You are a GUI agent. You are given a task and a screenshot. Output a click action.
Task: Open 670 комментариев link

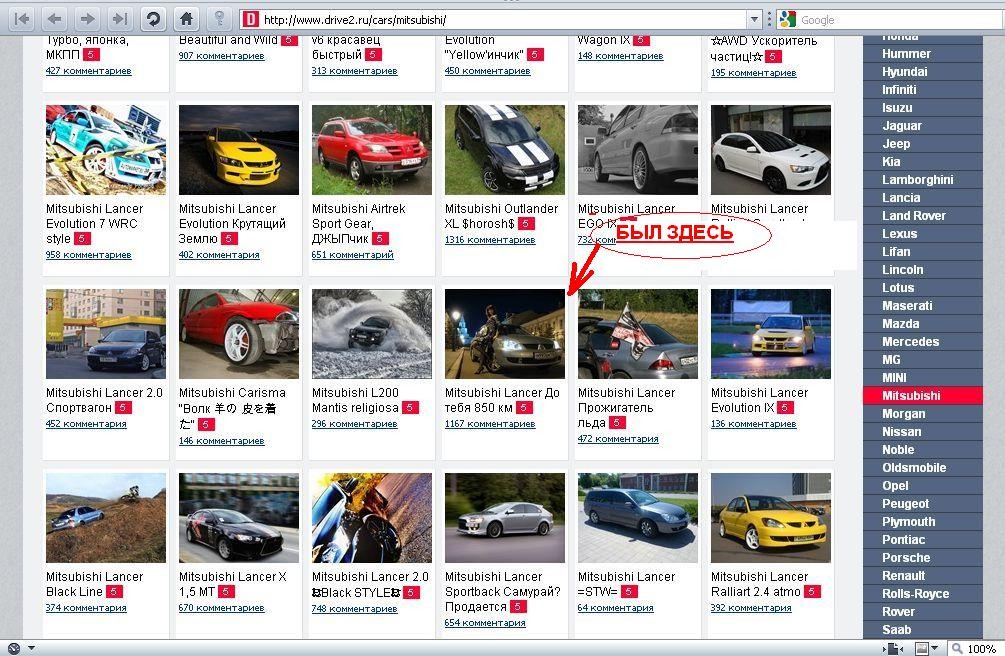221,608
